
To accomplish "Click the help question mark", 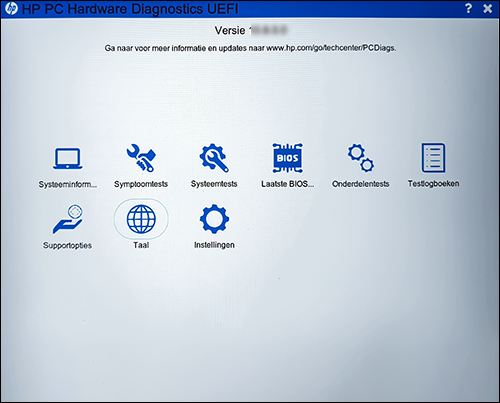I will pos(468,8).
